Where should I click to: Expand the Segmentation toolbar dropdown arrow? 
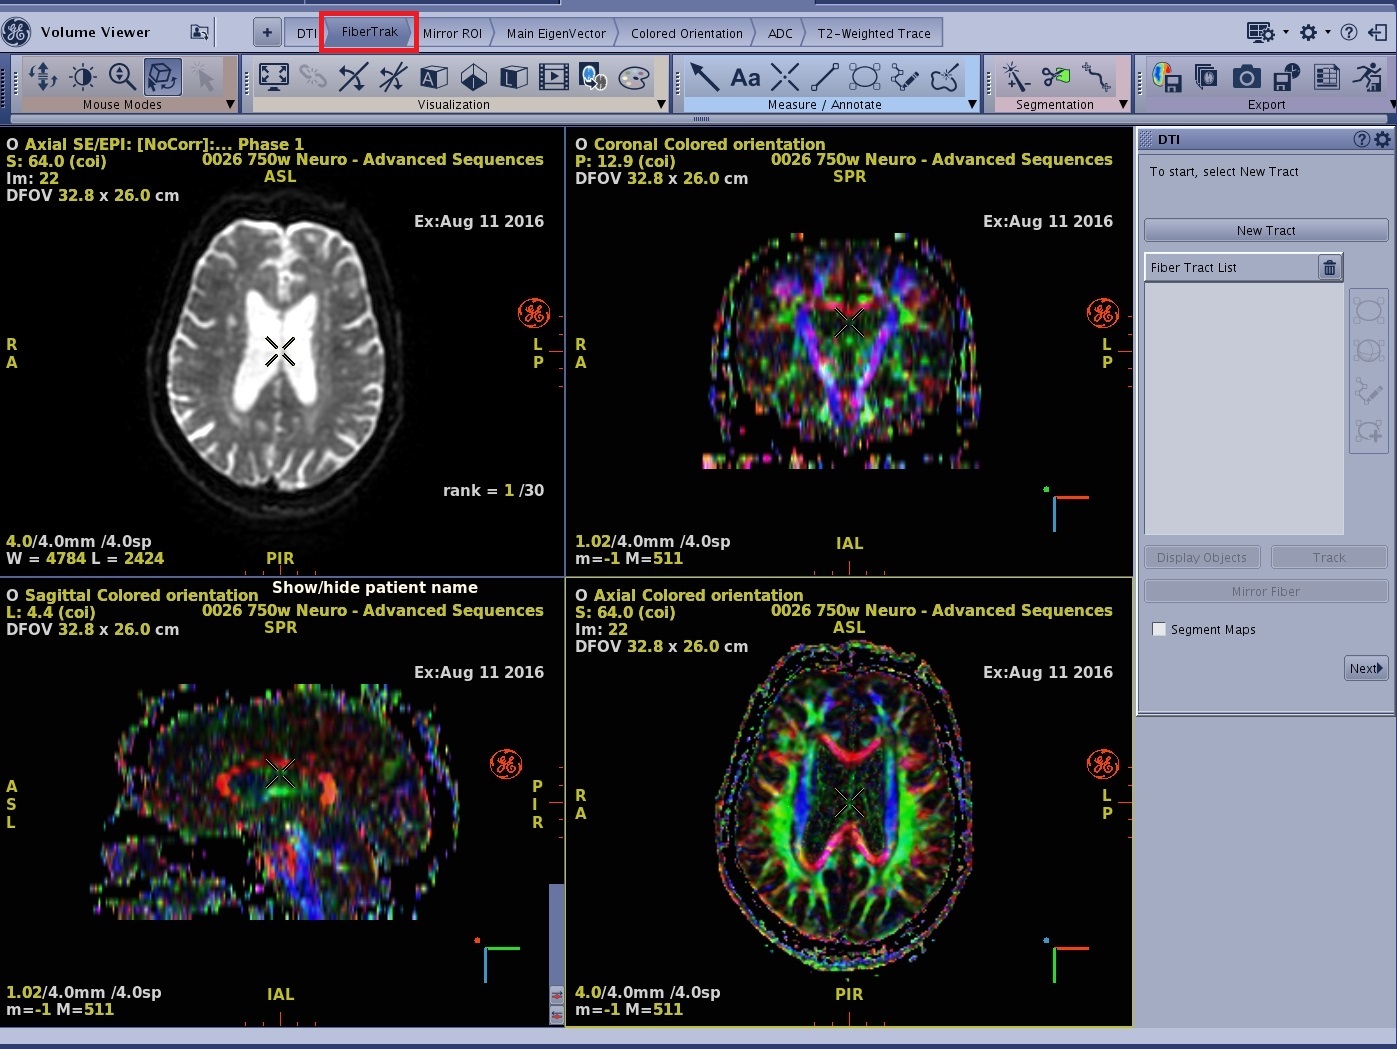pyautogui.click(x=1123, y=104)
